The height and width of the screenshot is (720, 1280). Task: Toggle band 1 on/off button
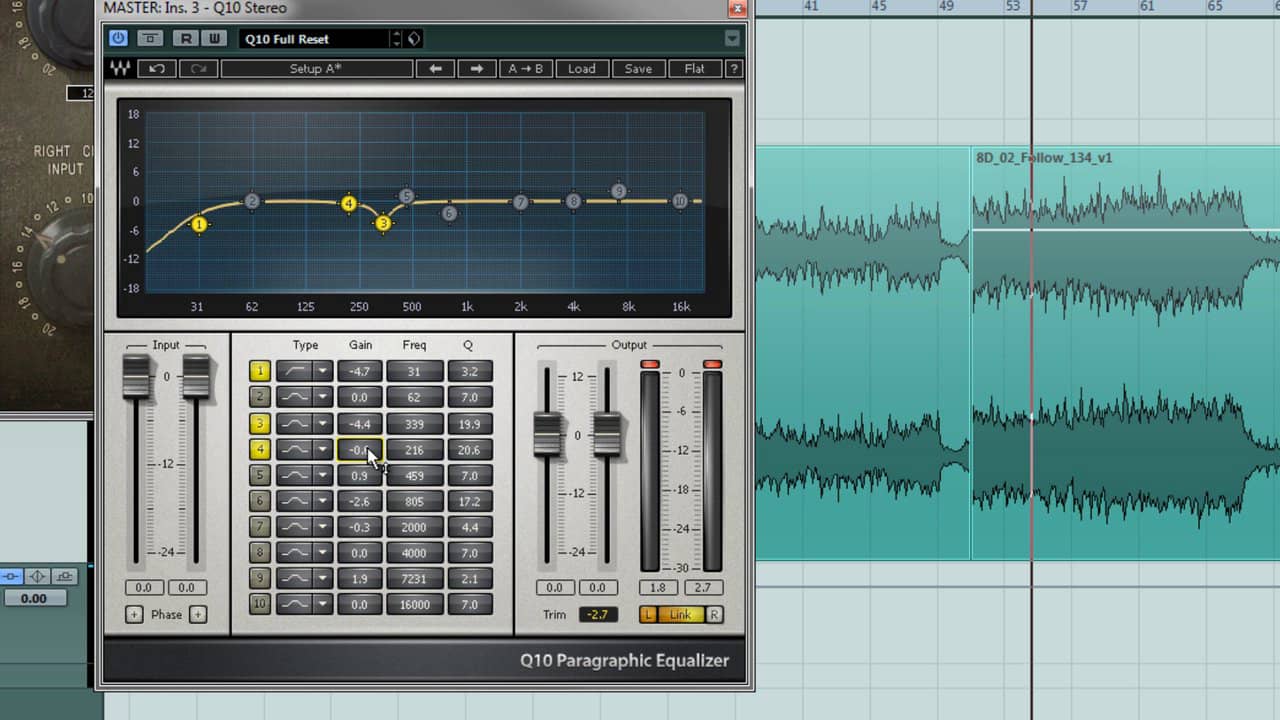point(260,371)
